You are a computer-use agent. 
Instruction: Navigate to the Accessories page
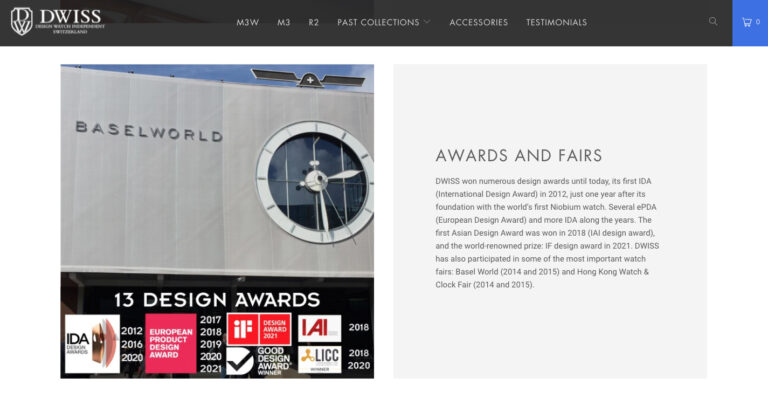tap(479, 23)
